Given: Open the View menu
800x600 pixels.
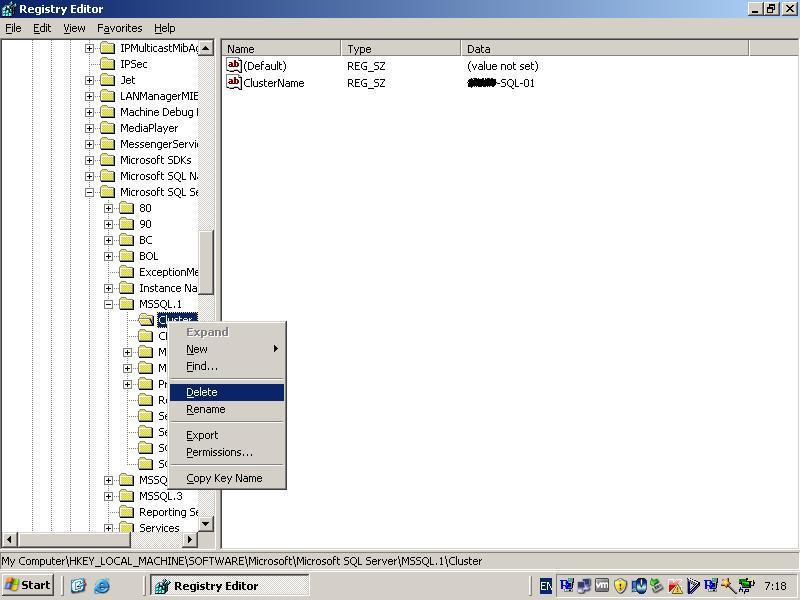Looking at the screenshot, I should [x=74, y=28].
